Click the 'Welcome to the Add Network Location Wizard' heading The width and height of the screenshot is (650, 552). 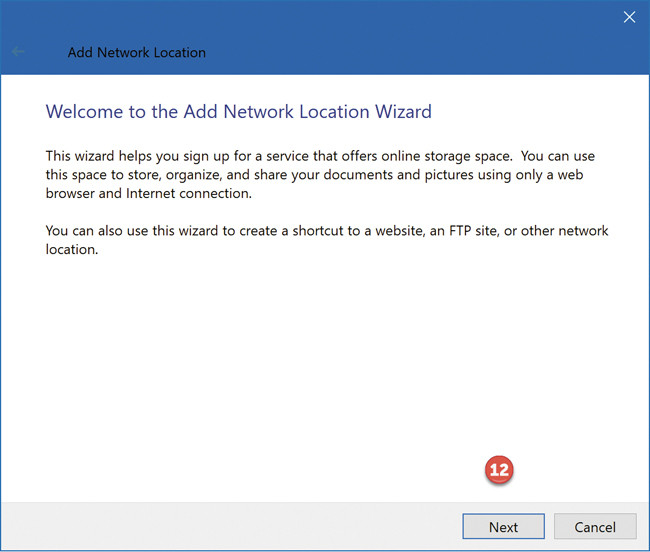(x=238, y=111)
